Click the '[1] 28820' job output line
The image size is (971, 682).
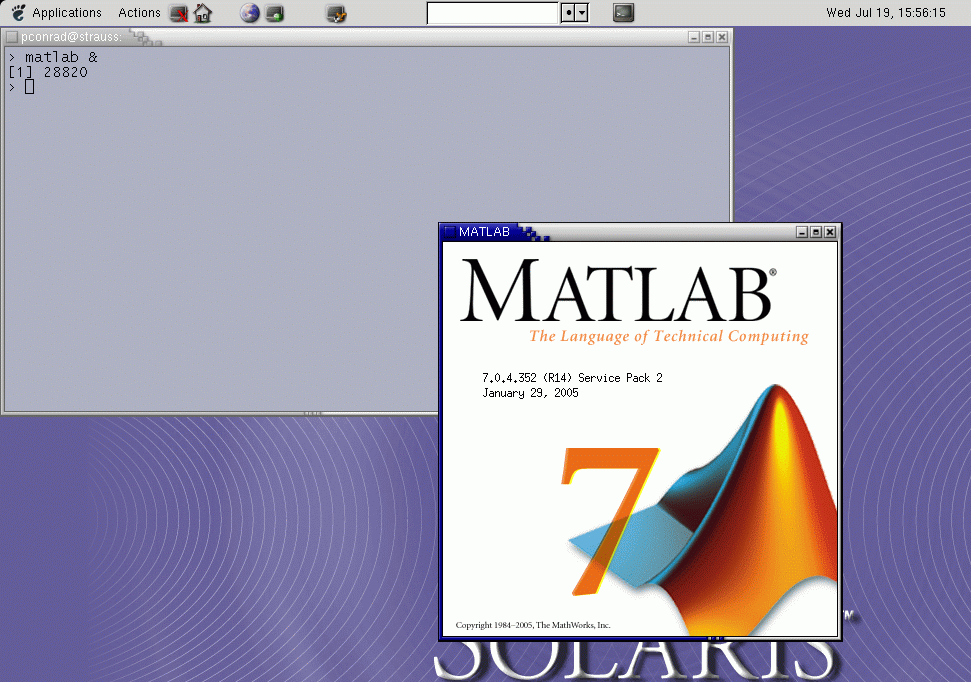tap(48, 72)
